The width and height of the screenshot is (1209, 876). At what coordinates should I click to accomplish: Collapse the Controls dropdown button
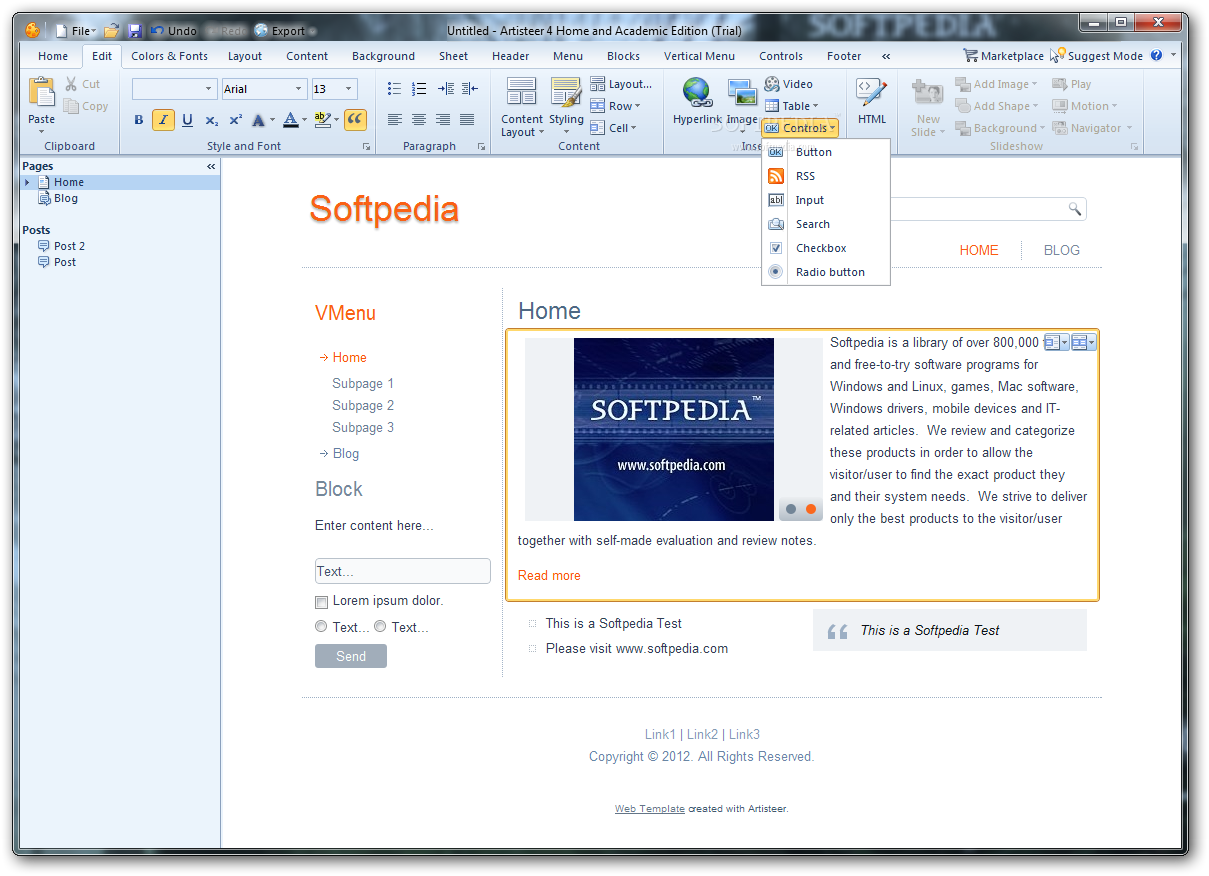(800, 128)
